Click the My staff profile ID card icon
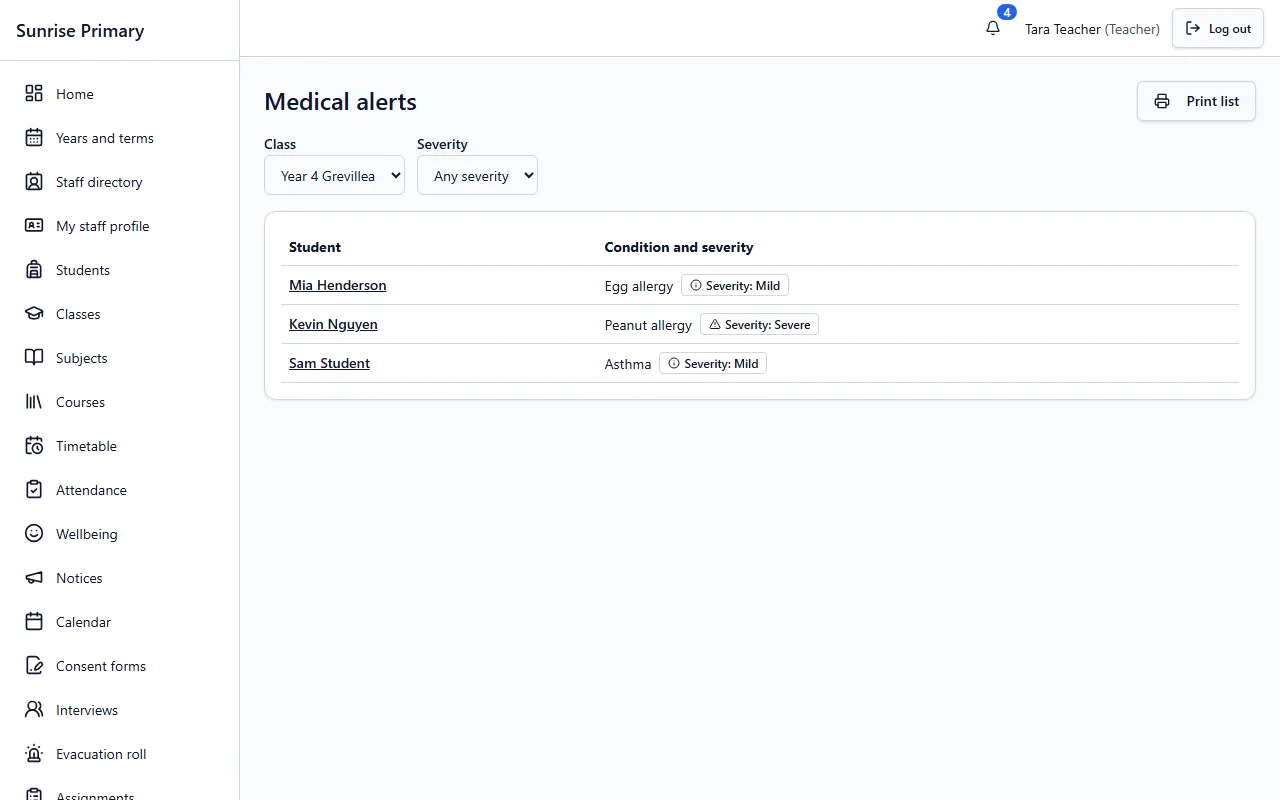Viewport: 1280px width, 800px height. pyautogui.click(x=34, y=226)
